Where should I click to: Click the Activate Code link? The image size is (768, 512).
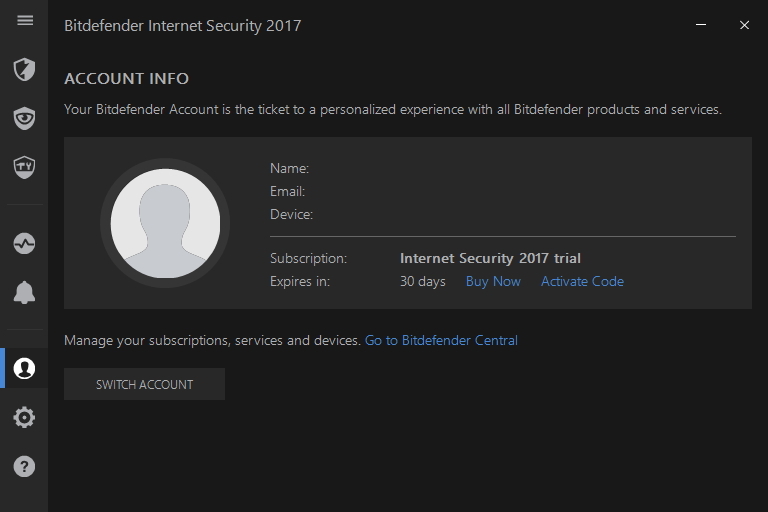click(582, 282)
